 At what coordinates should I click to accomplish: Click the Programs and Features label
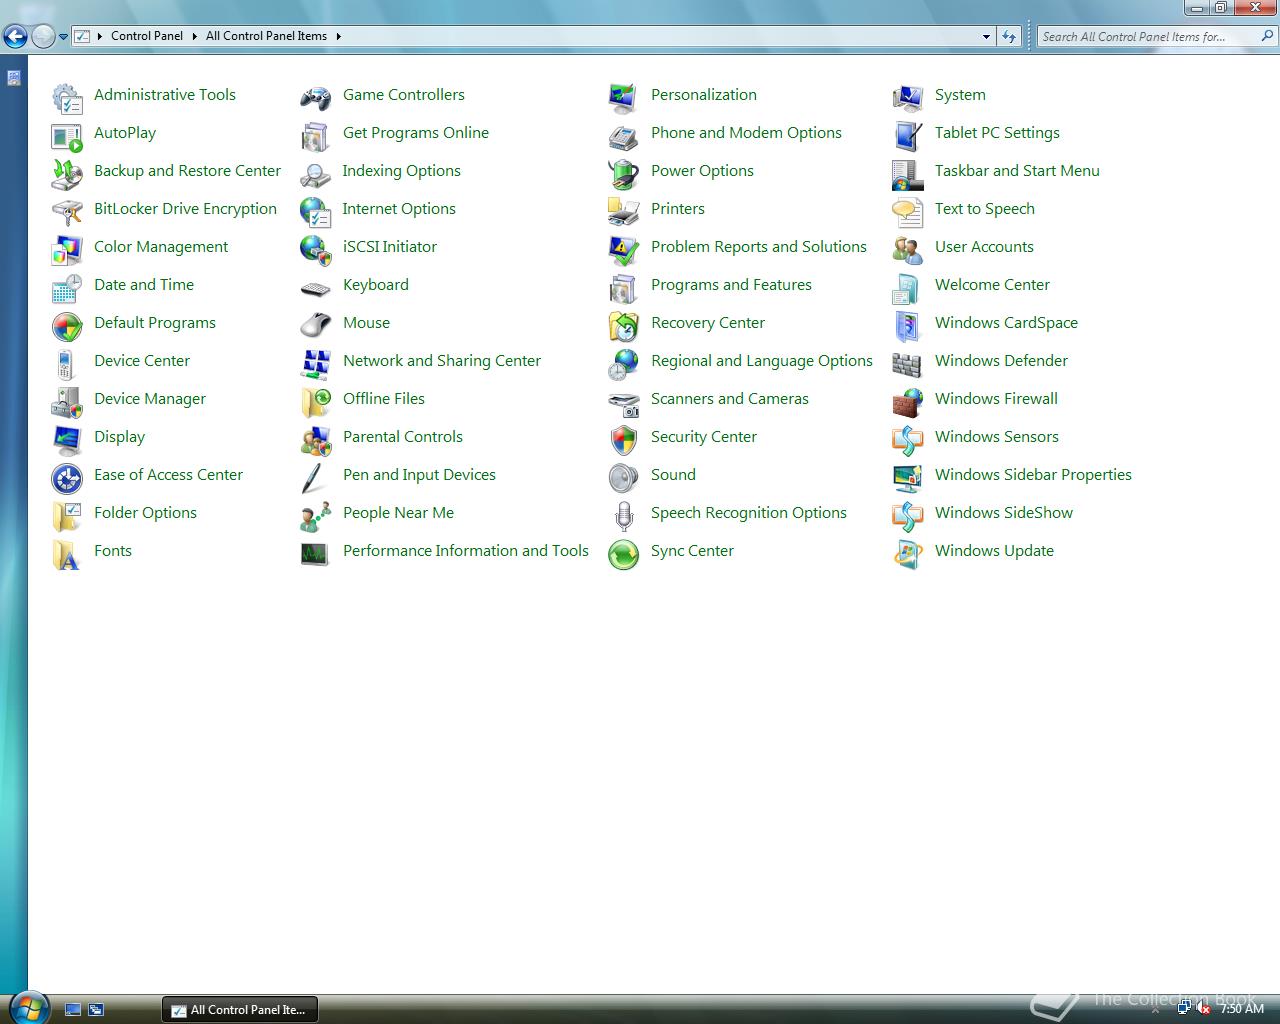point(731,285)
